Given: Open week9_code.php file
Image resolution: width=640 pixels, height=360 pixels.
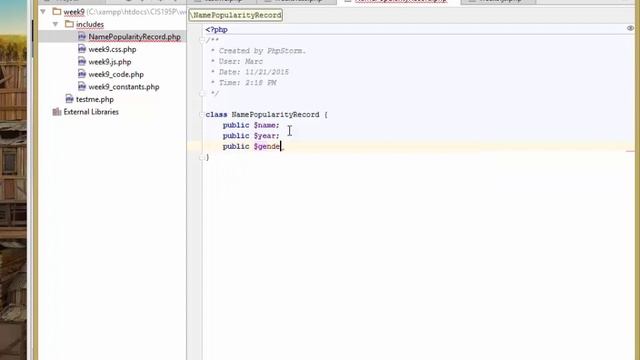Looking at the screenshot, I should tap(116, 74).
